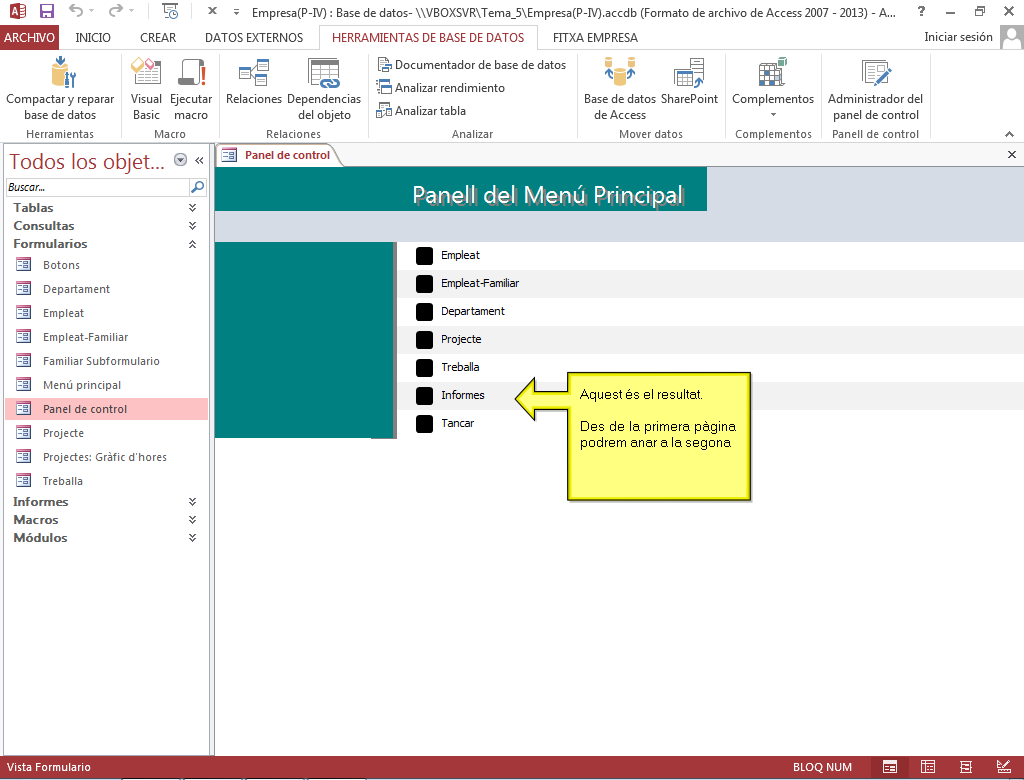This screenshot has width=1024, height=780.
Task: Click the Tancar switchboard button
Action: point(424,423)
